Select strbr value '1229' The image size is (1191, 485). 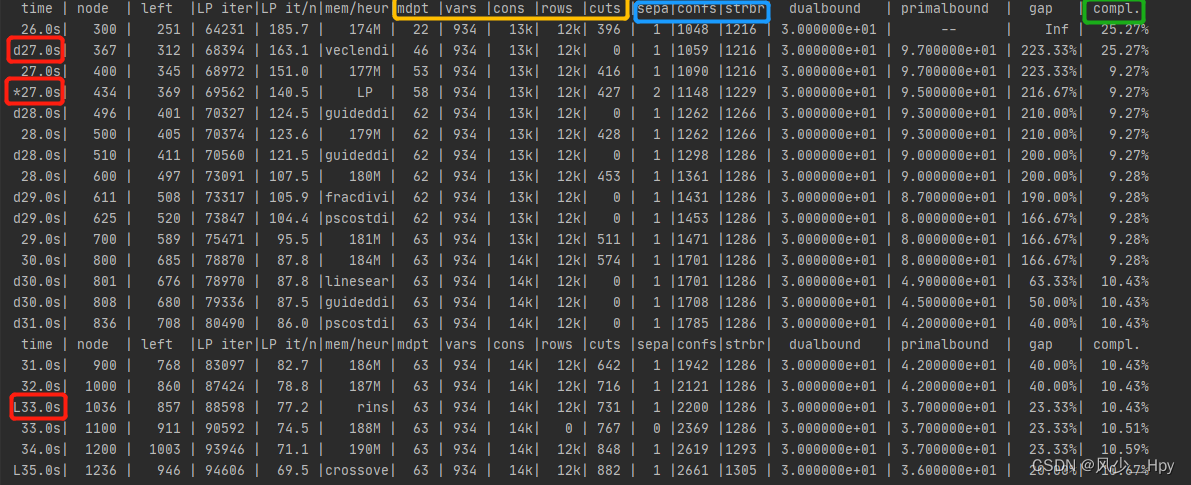coord(741,93)
